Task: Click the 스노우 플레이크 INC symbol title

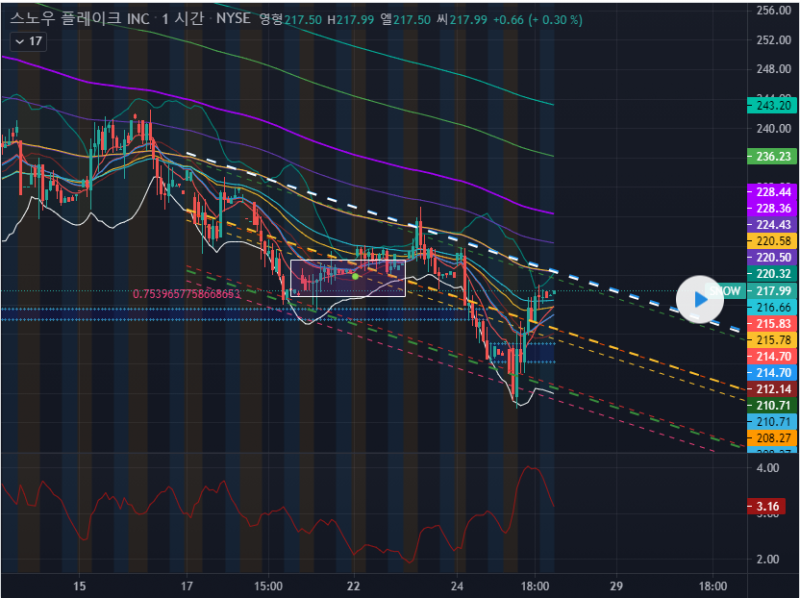Action: click(75, 18)
